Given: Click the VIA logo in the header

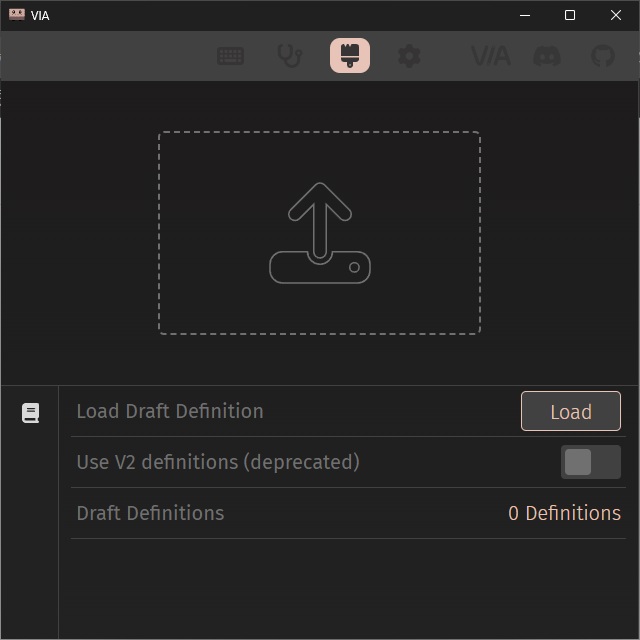Looking at the screenshot, I should (490, 56).
